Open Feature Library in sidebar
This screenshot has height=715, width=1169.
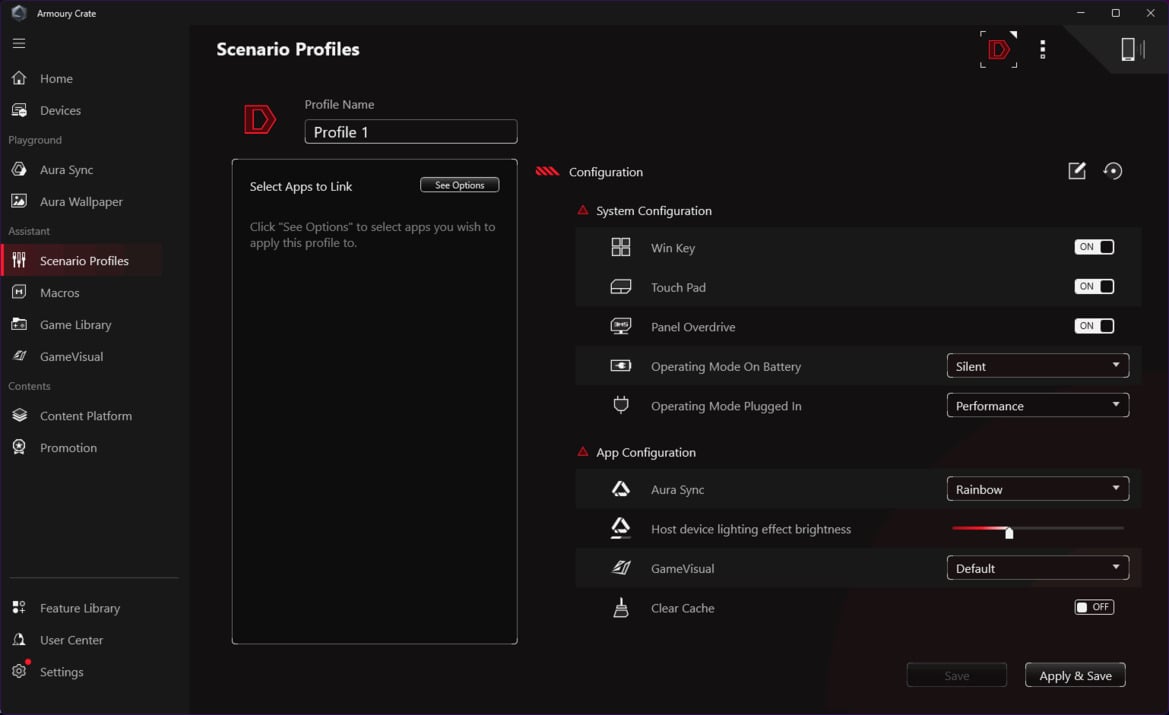pyautogui.click(x=80, y=608)
